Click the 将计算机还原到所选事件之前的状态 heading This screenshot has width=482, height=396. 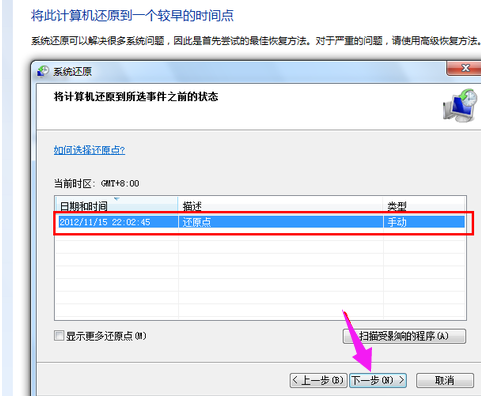[136, 97]
